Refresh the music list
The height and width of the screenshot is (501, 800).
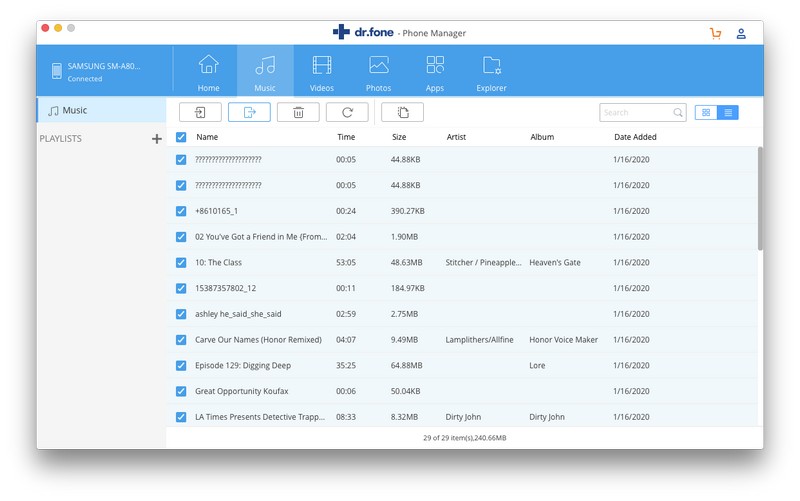[x=347, y=112]
